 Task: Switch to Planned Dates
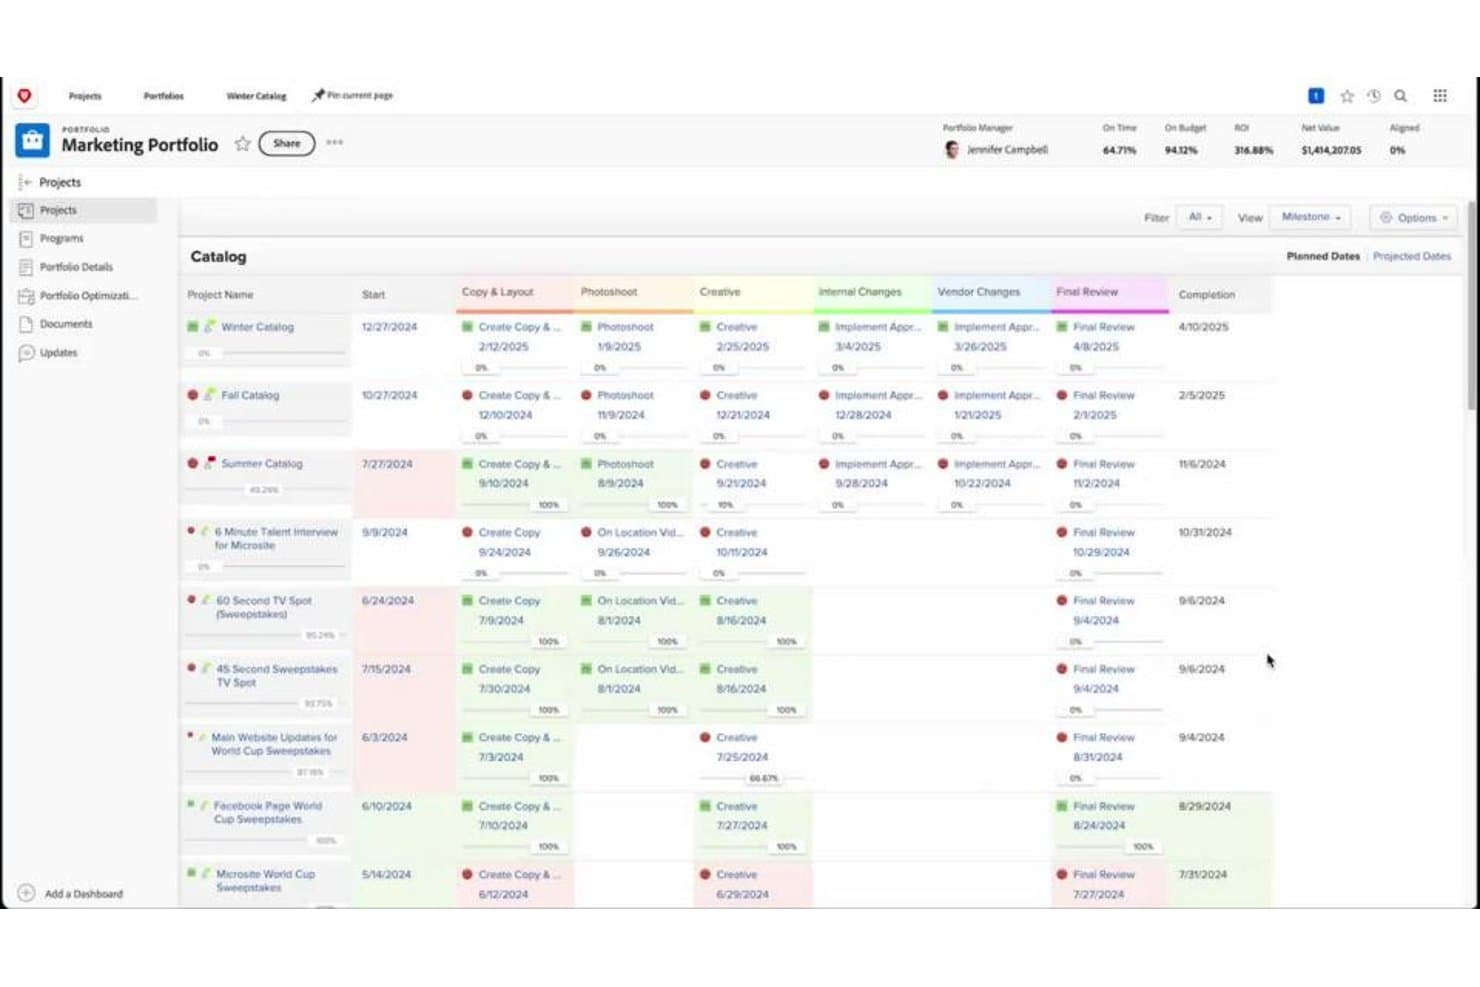point(1323,257)
